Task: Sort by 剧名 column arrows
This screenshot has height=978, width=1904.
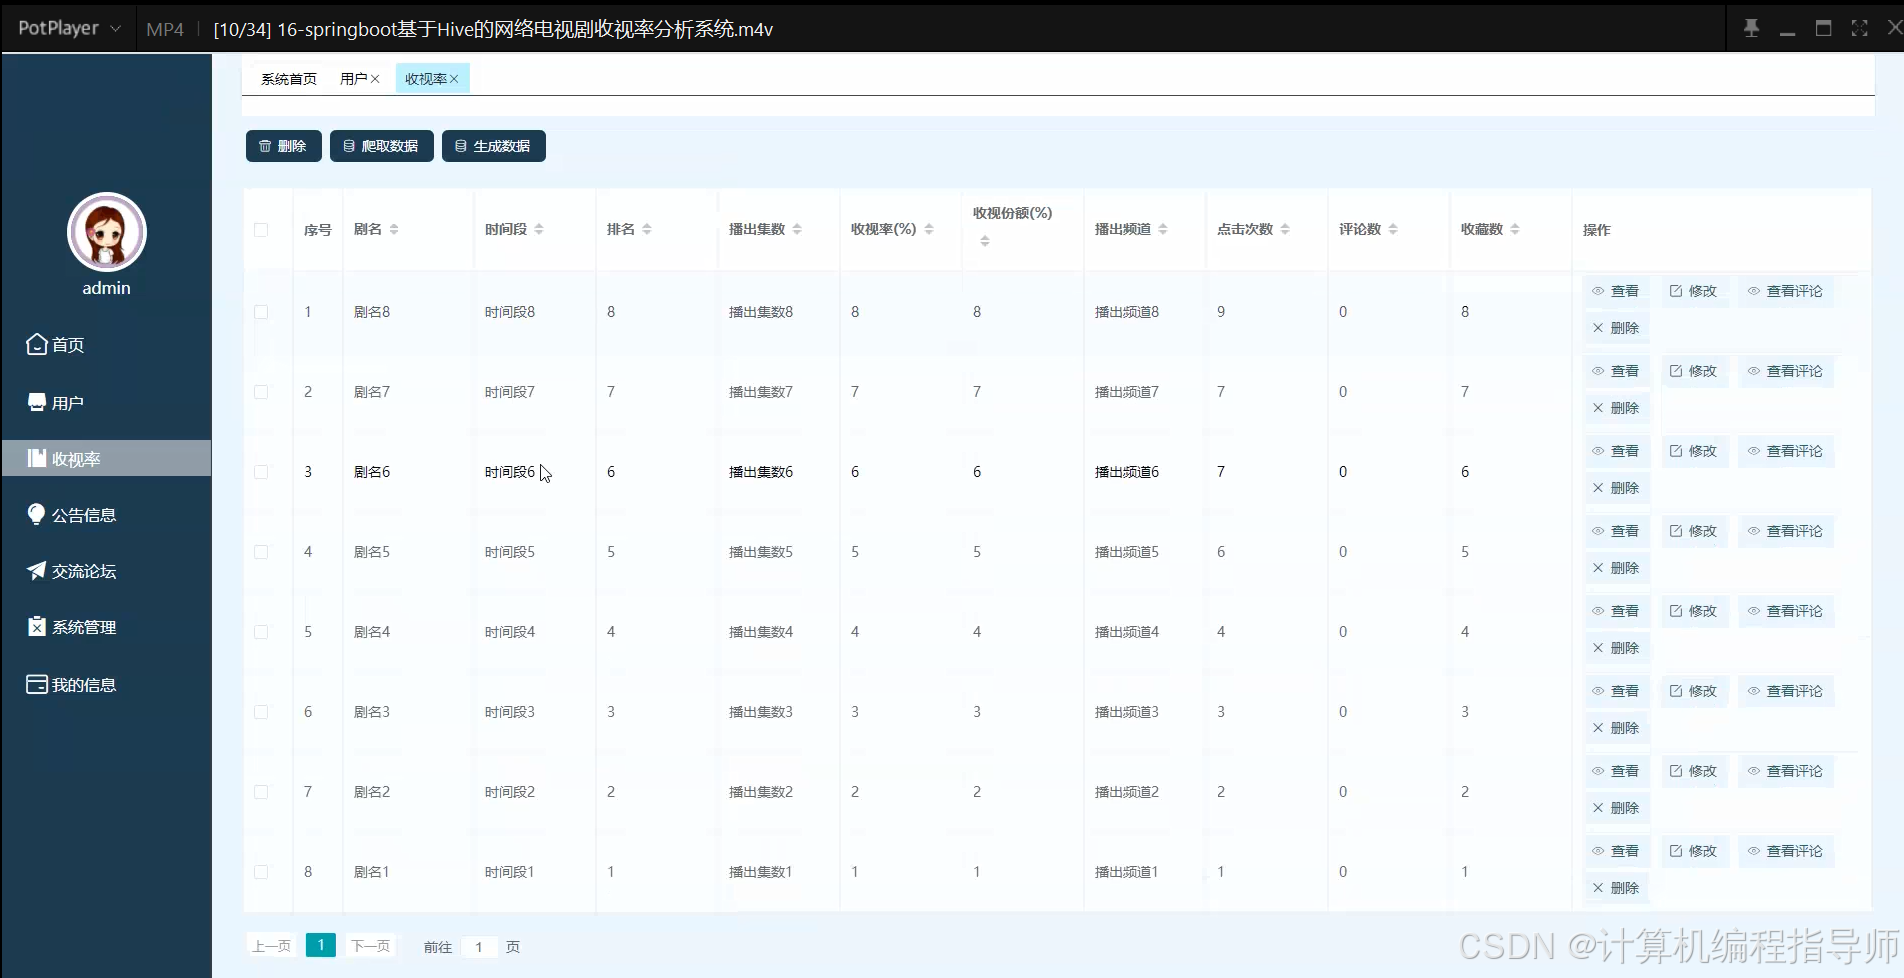Action: [x=394, y=229]
